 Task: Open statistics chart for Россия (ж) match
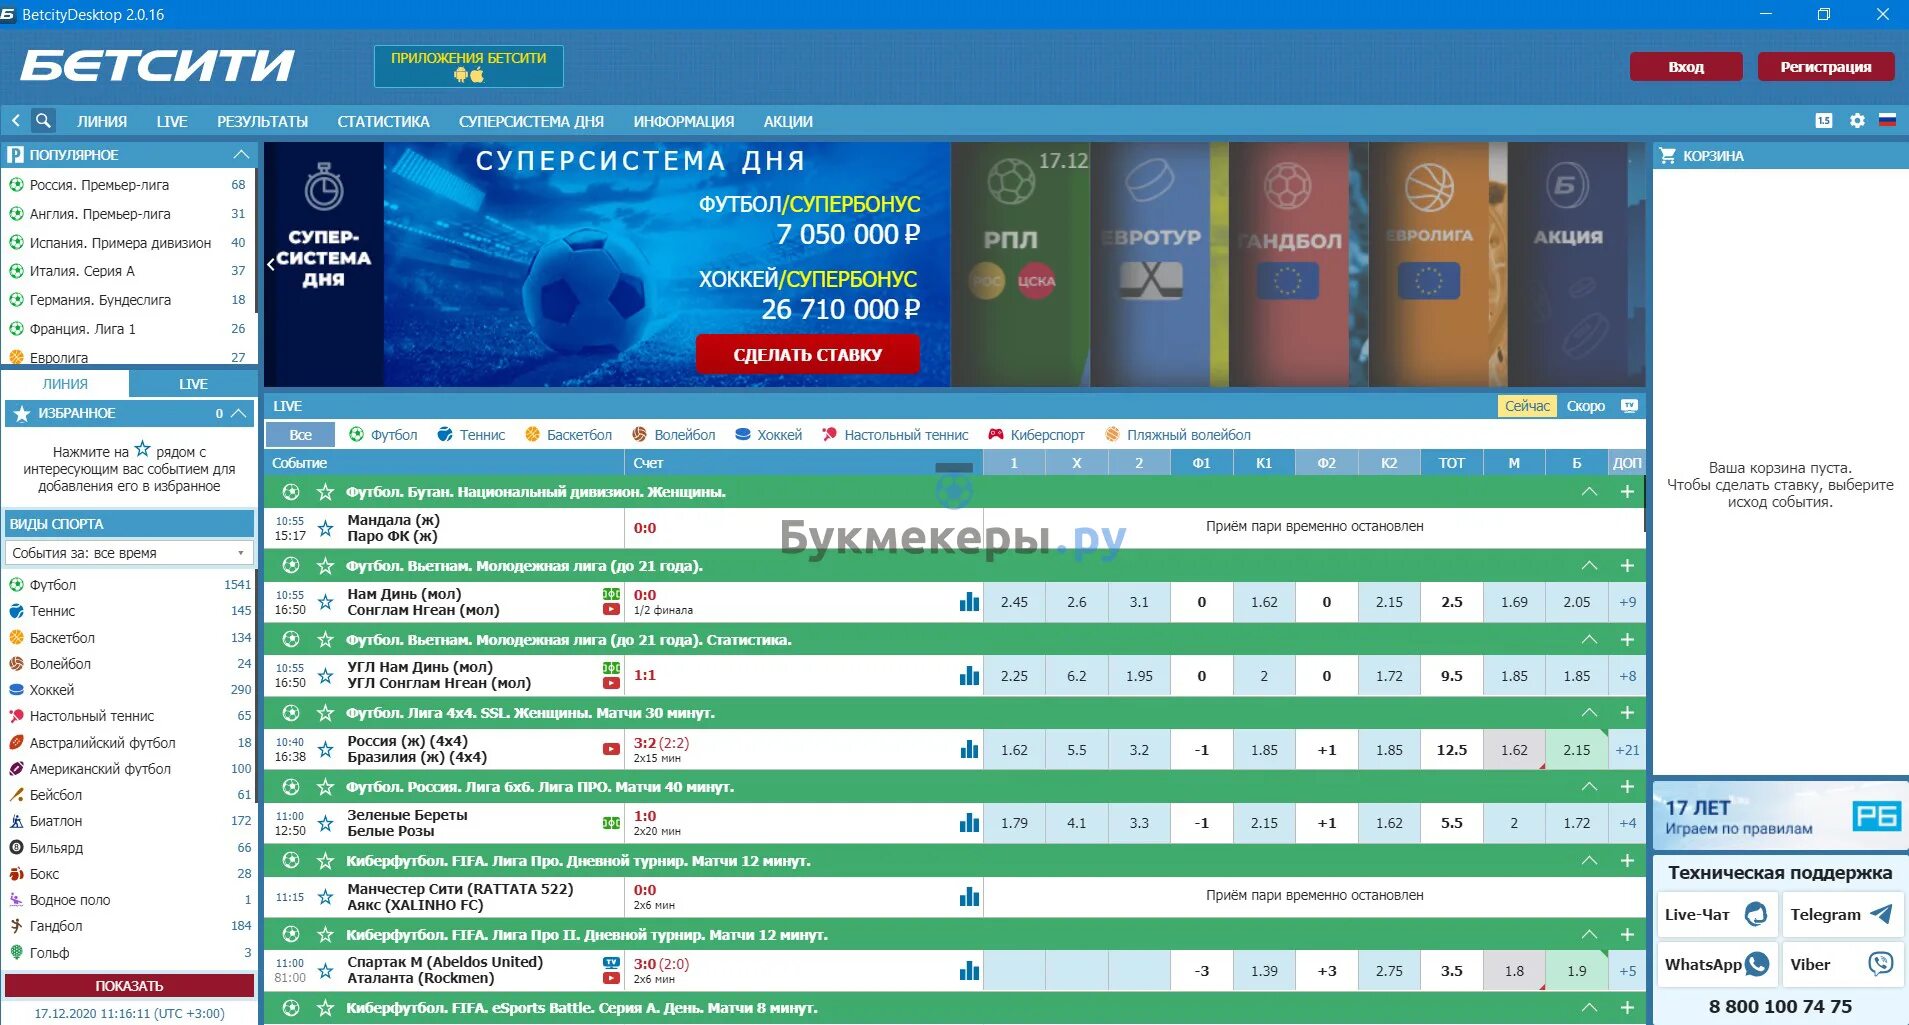(969, 750)
